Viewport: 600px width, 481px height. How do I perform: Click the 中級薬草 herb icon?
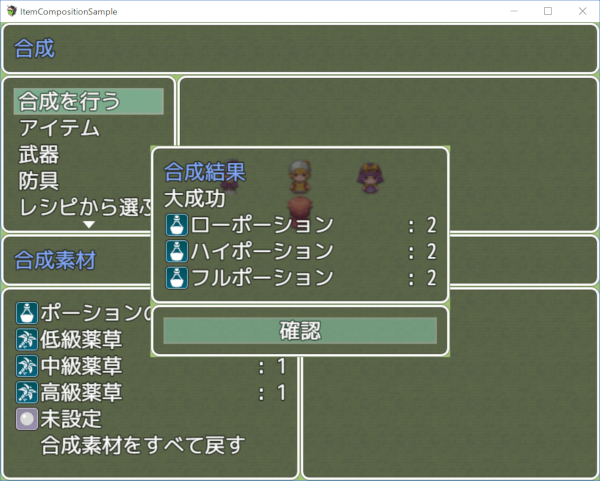click(x=27, y=365)
